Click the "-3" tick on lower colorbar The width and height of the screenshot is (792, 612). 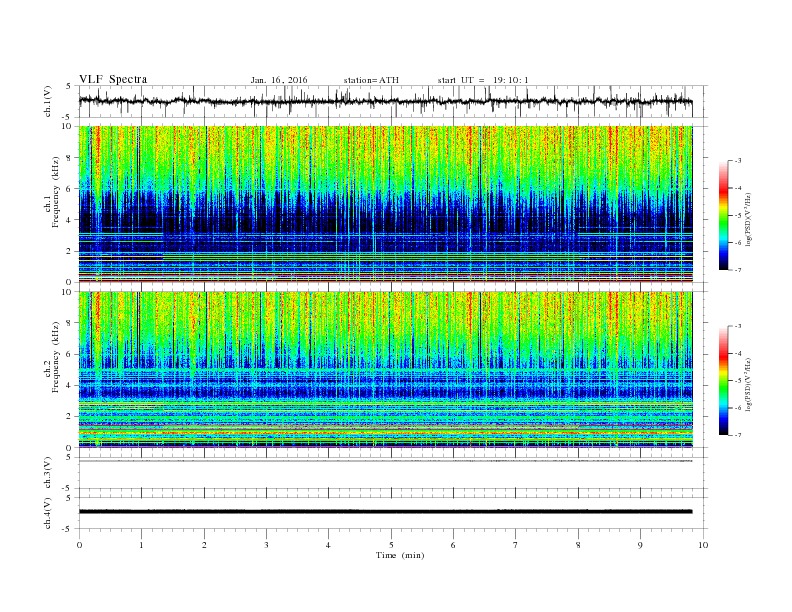point(737,326)
